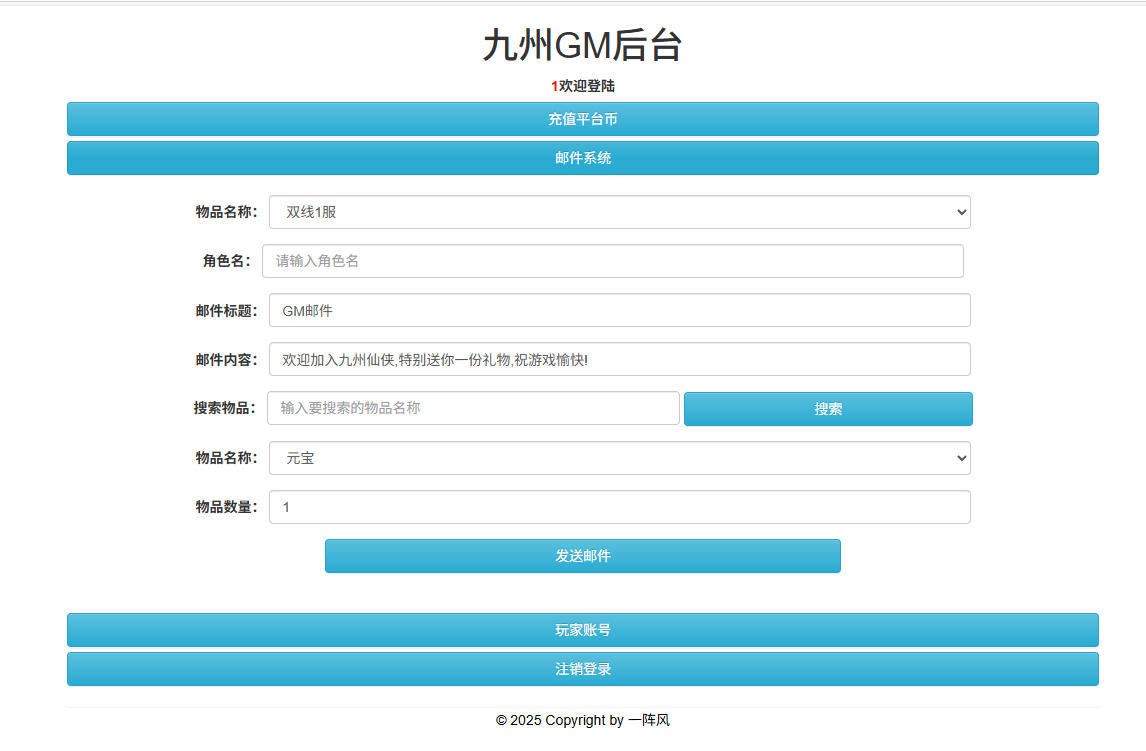The width and height of the screenshot is (1146, 751).
Task: Open the 充值平台币 section
Action: pyautogui.click(x=582, y=119)
